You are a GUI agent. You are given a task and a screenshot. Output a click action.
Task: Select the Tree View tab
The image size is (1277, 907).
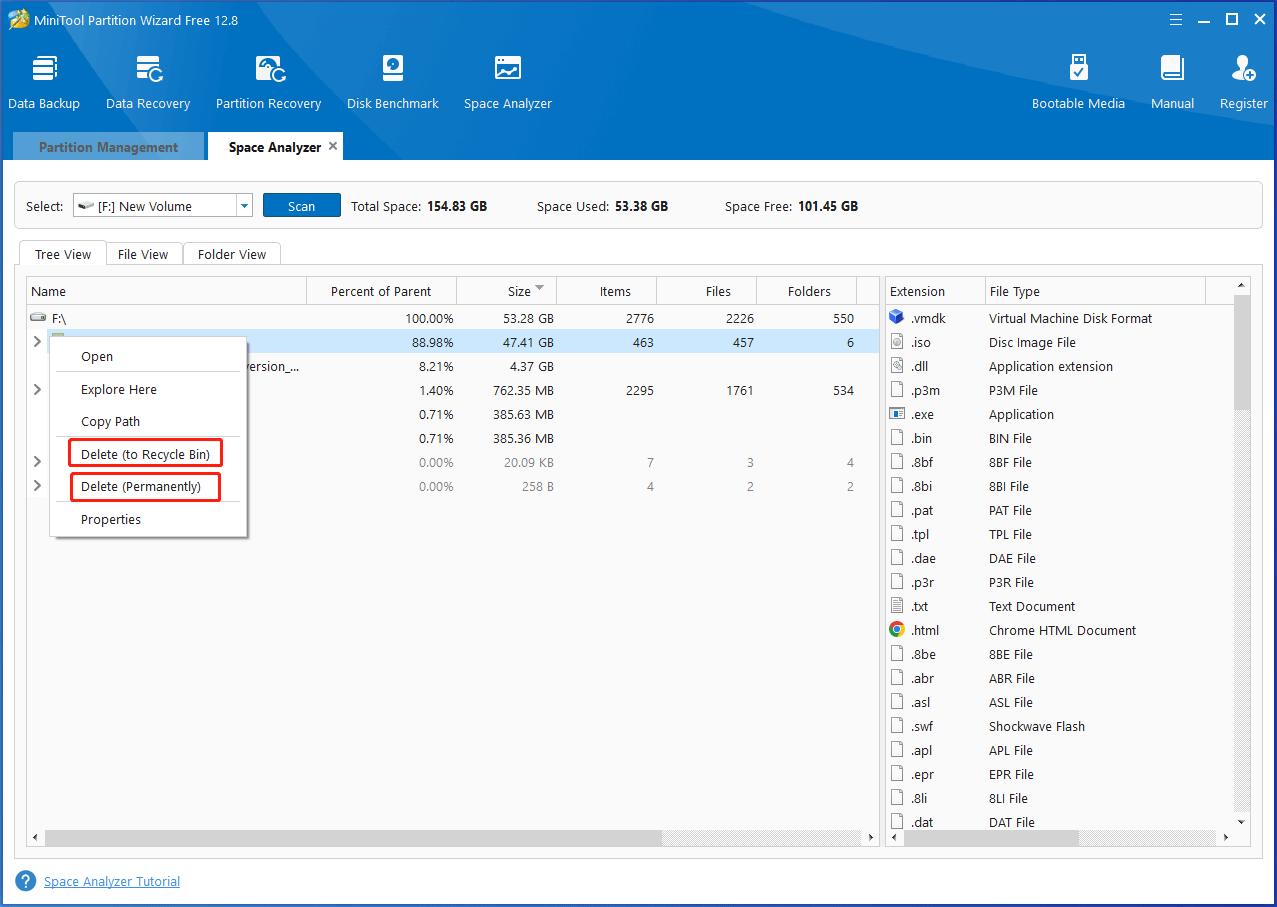62,254
